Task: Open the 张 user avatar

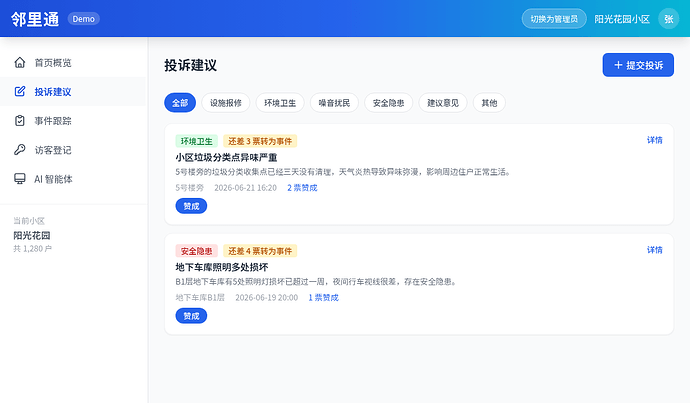Action: pyautogui.click(x=668, y=19)
